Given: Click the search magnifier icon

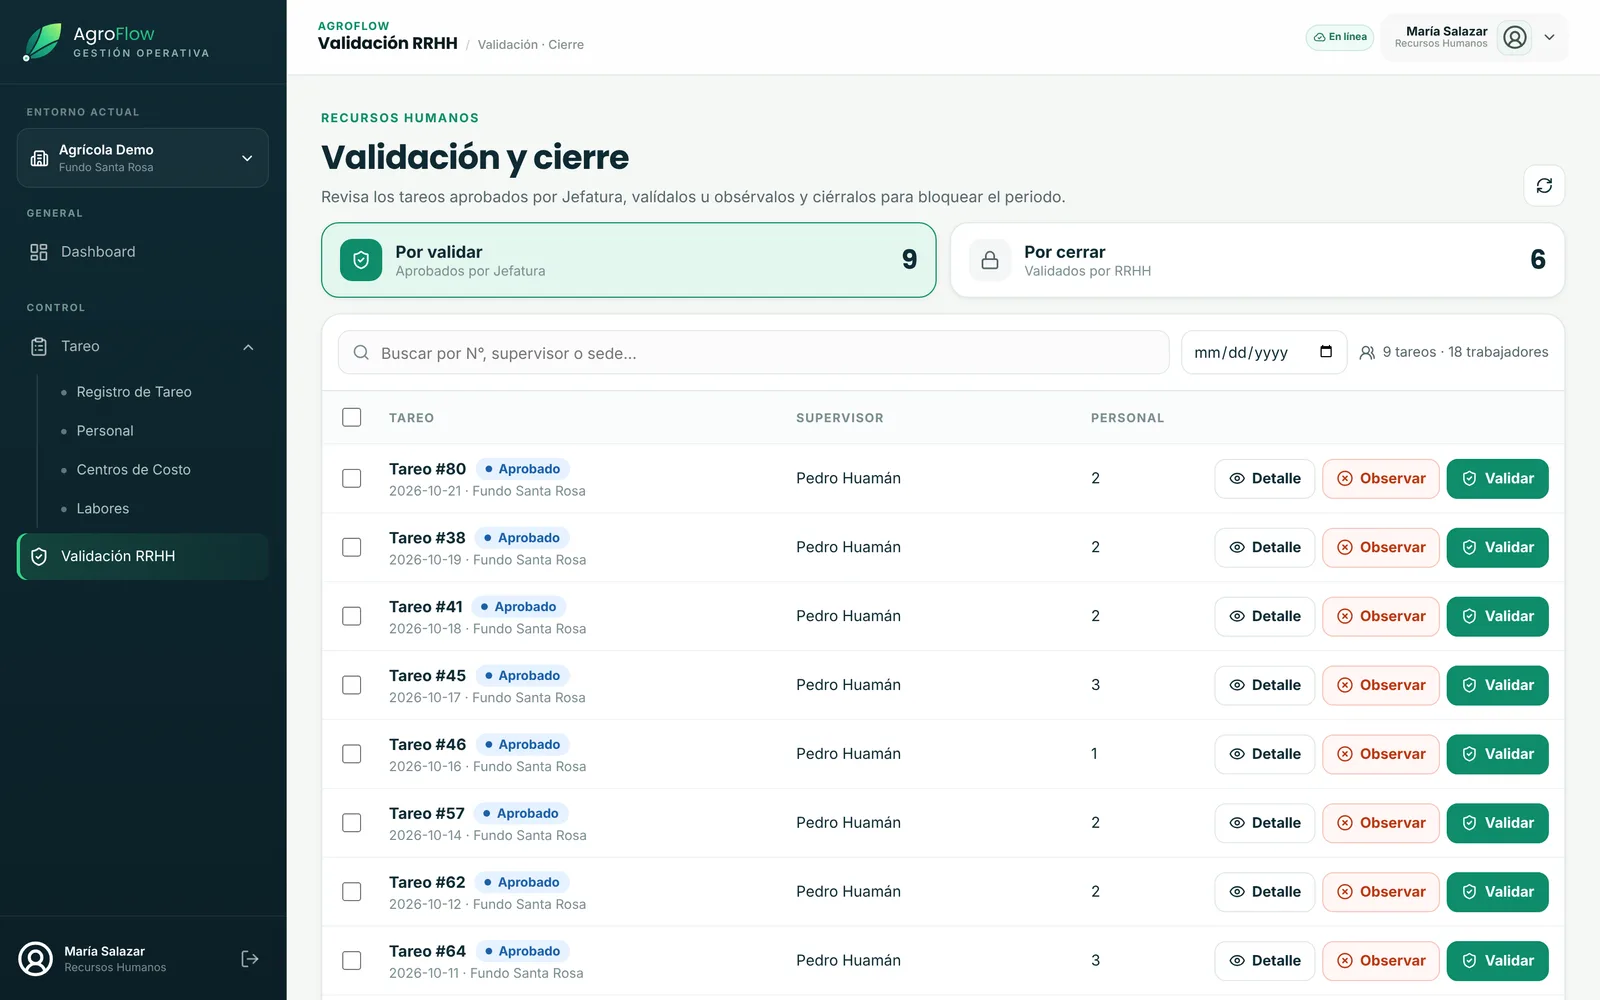Looking at the screenshot, I should click(x=361, y=353).
